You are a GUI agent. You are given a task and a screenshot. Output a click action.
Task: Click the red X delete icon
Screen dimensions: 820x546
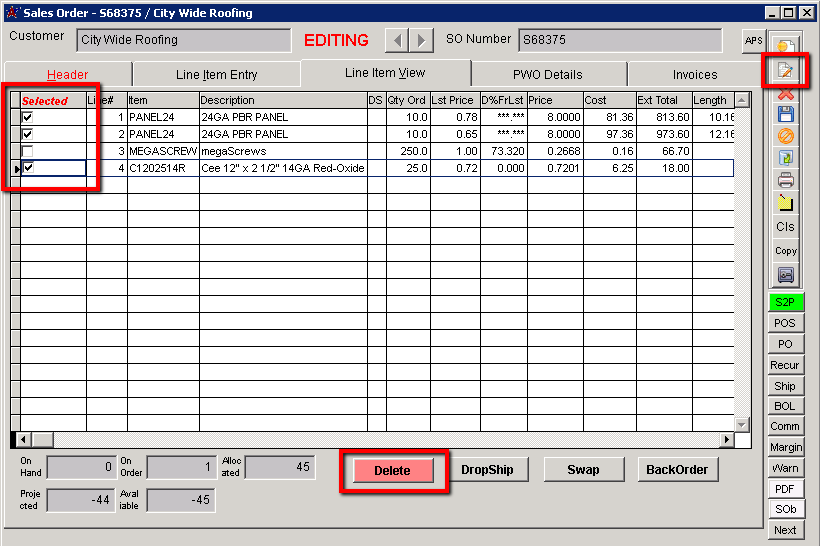[x=786, y=93]
